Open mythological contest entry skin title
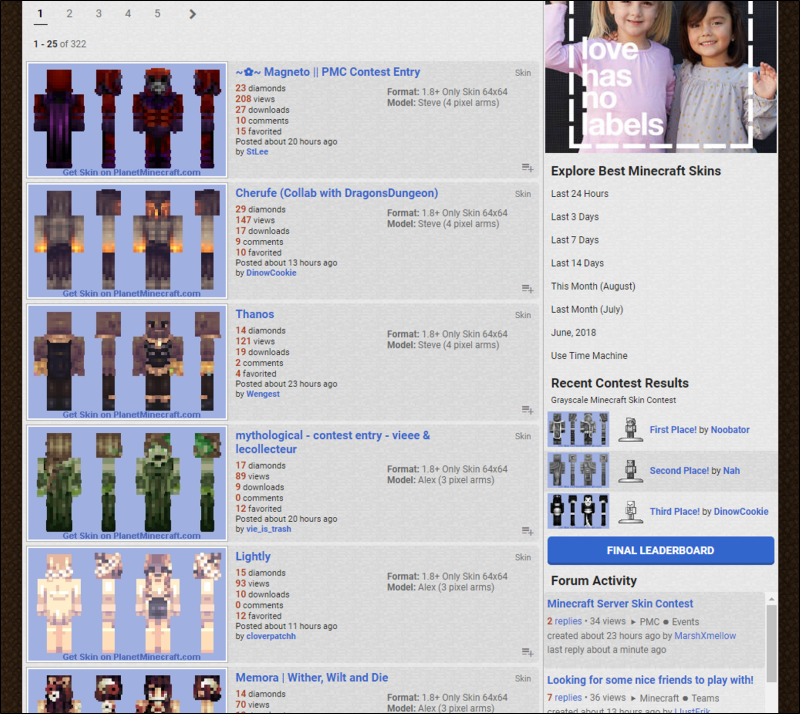This screenshot has width=800, height=714. pos(333,442)
